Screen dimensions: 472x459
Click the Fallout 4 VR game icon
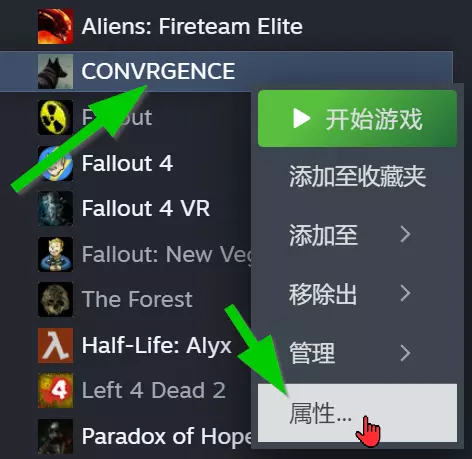55,209
